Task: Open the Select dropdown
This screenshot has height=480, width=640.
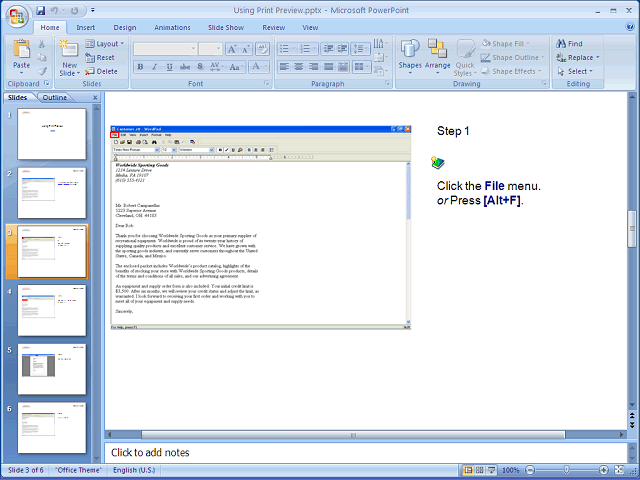Action: (x=575, y=71)
